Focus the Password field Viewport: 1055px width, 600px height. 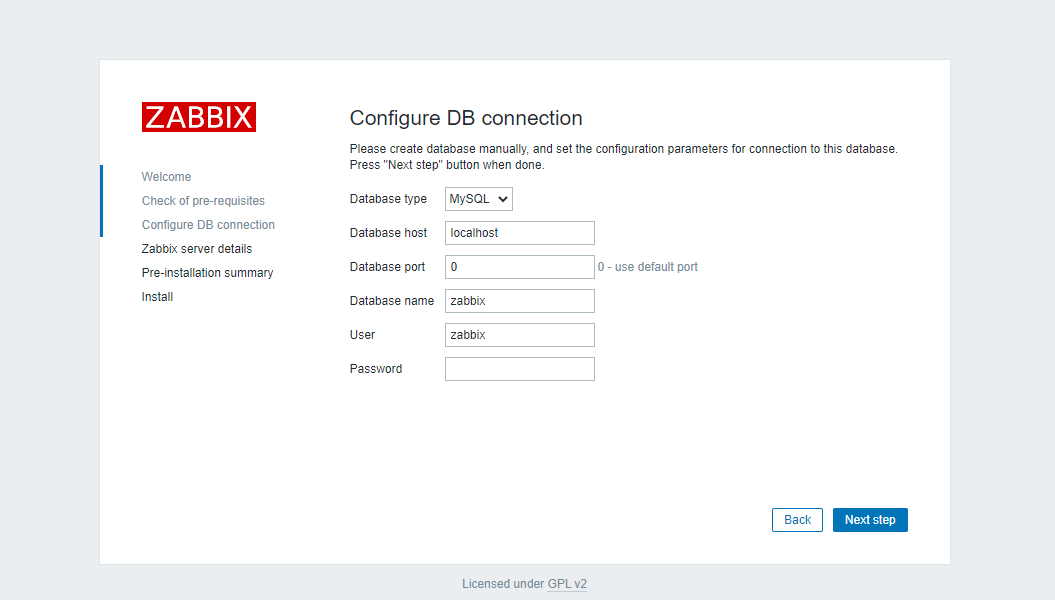(x=519, y=369)
